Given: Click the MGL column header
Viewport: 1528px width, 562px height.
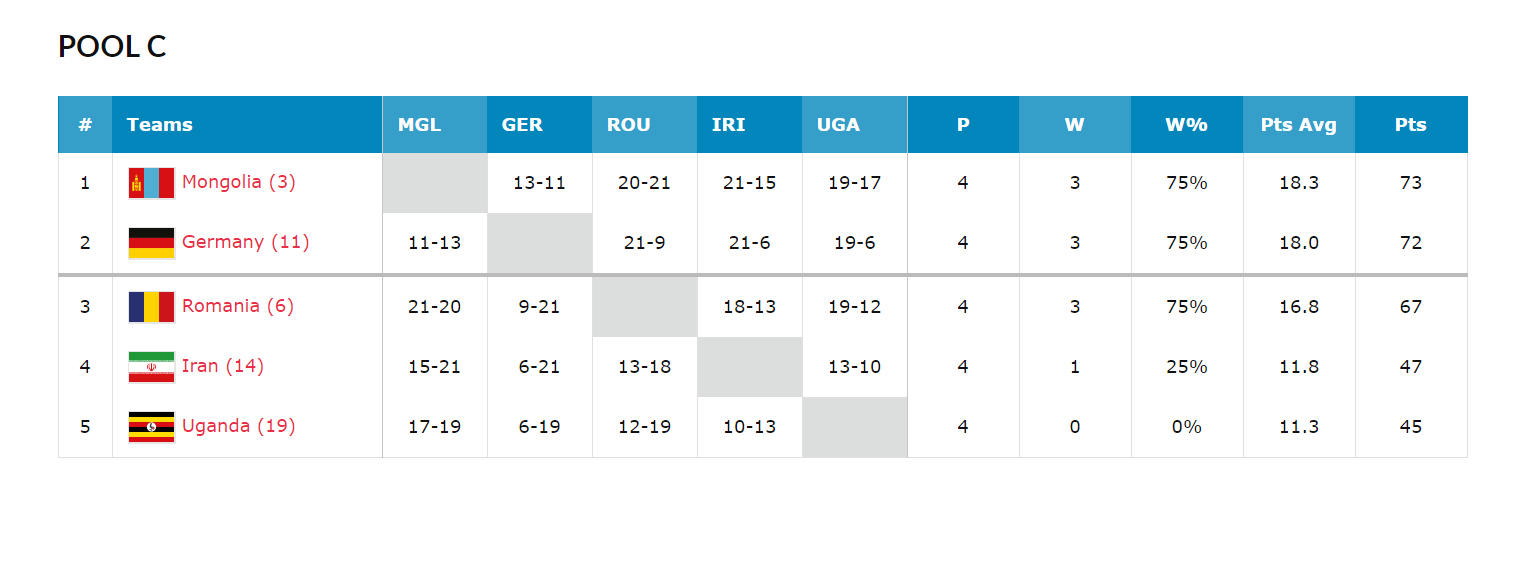Looking at the screenshot, I should coord(419,125).
